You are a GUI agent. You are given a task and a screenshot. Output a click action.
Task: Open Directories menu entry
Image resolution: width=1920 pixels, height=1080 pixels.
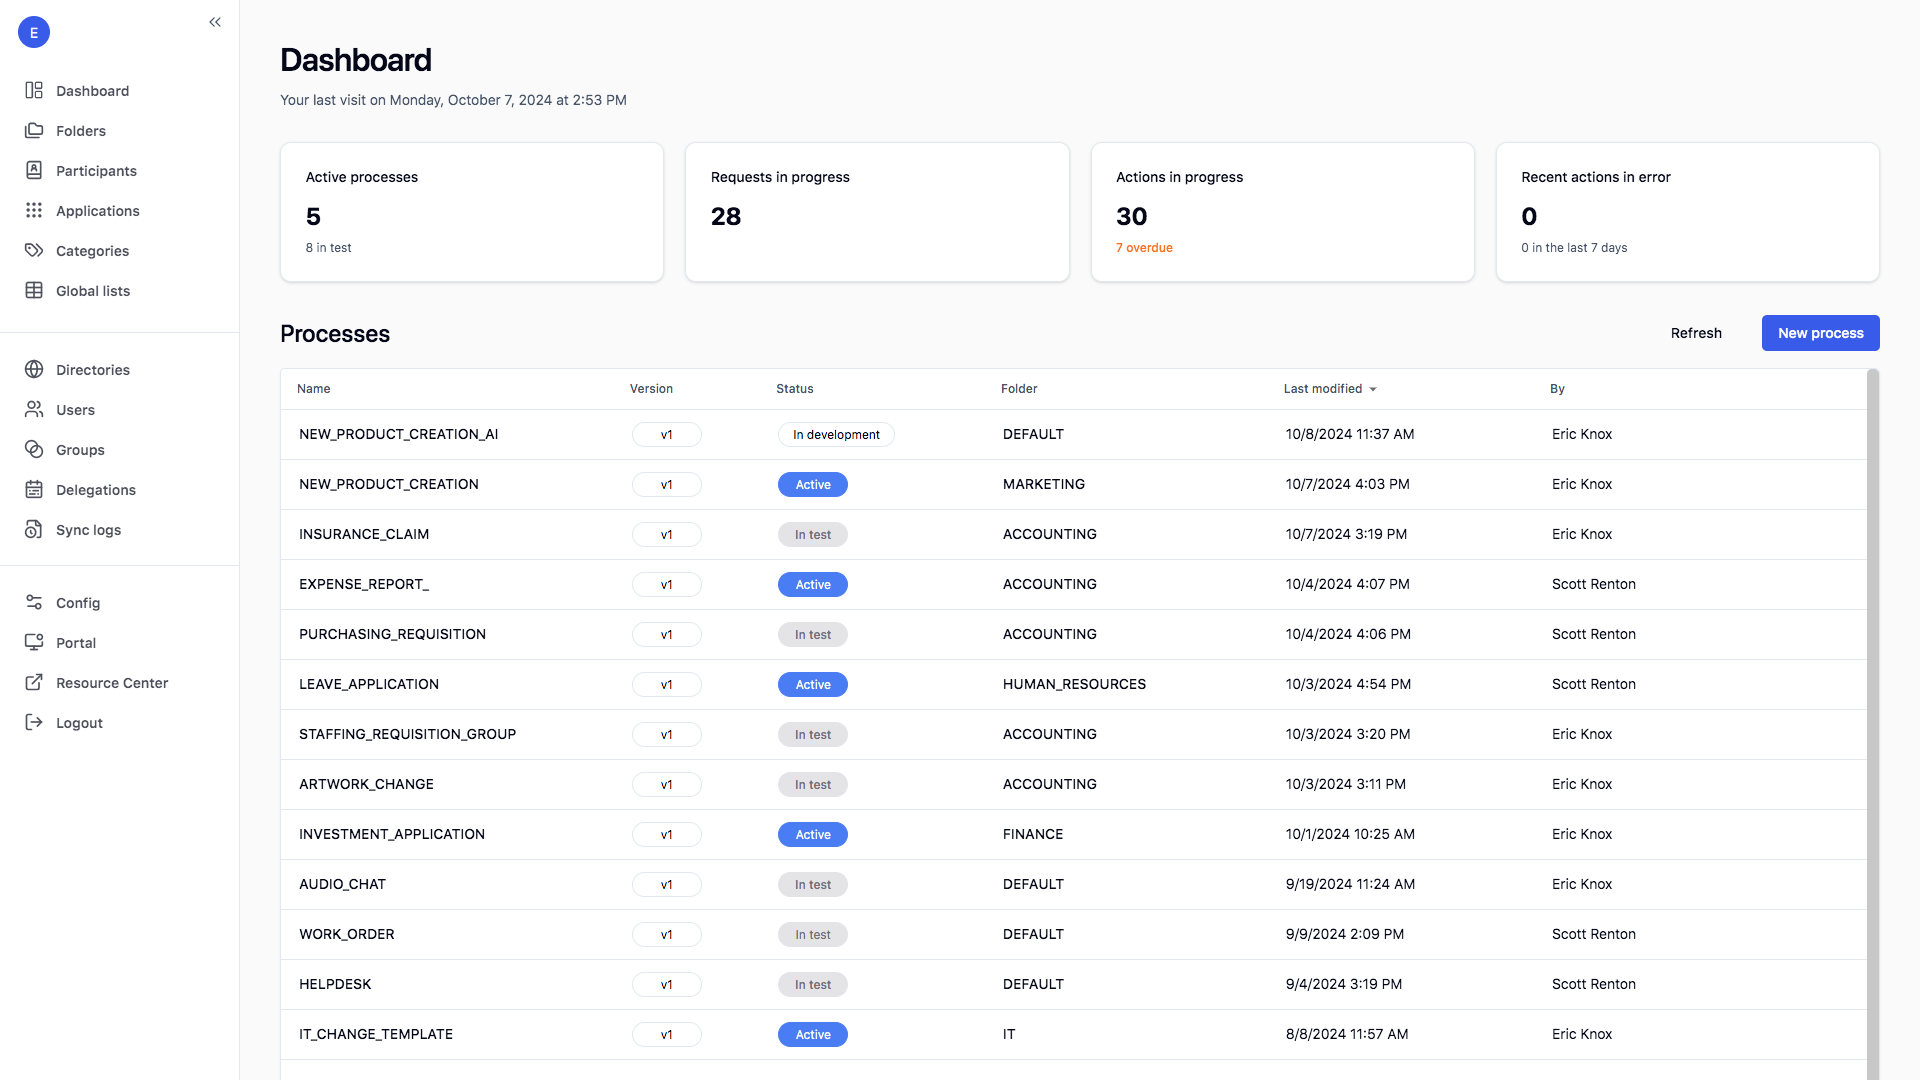(93, 370)
